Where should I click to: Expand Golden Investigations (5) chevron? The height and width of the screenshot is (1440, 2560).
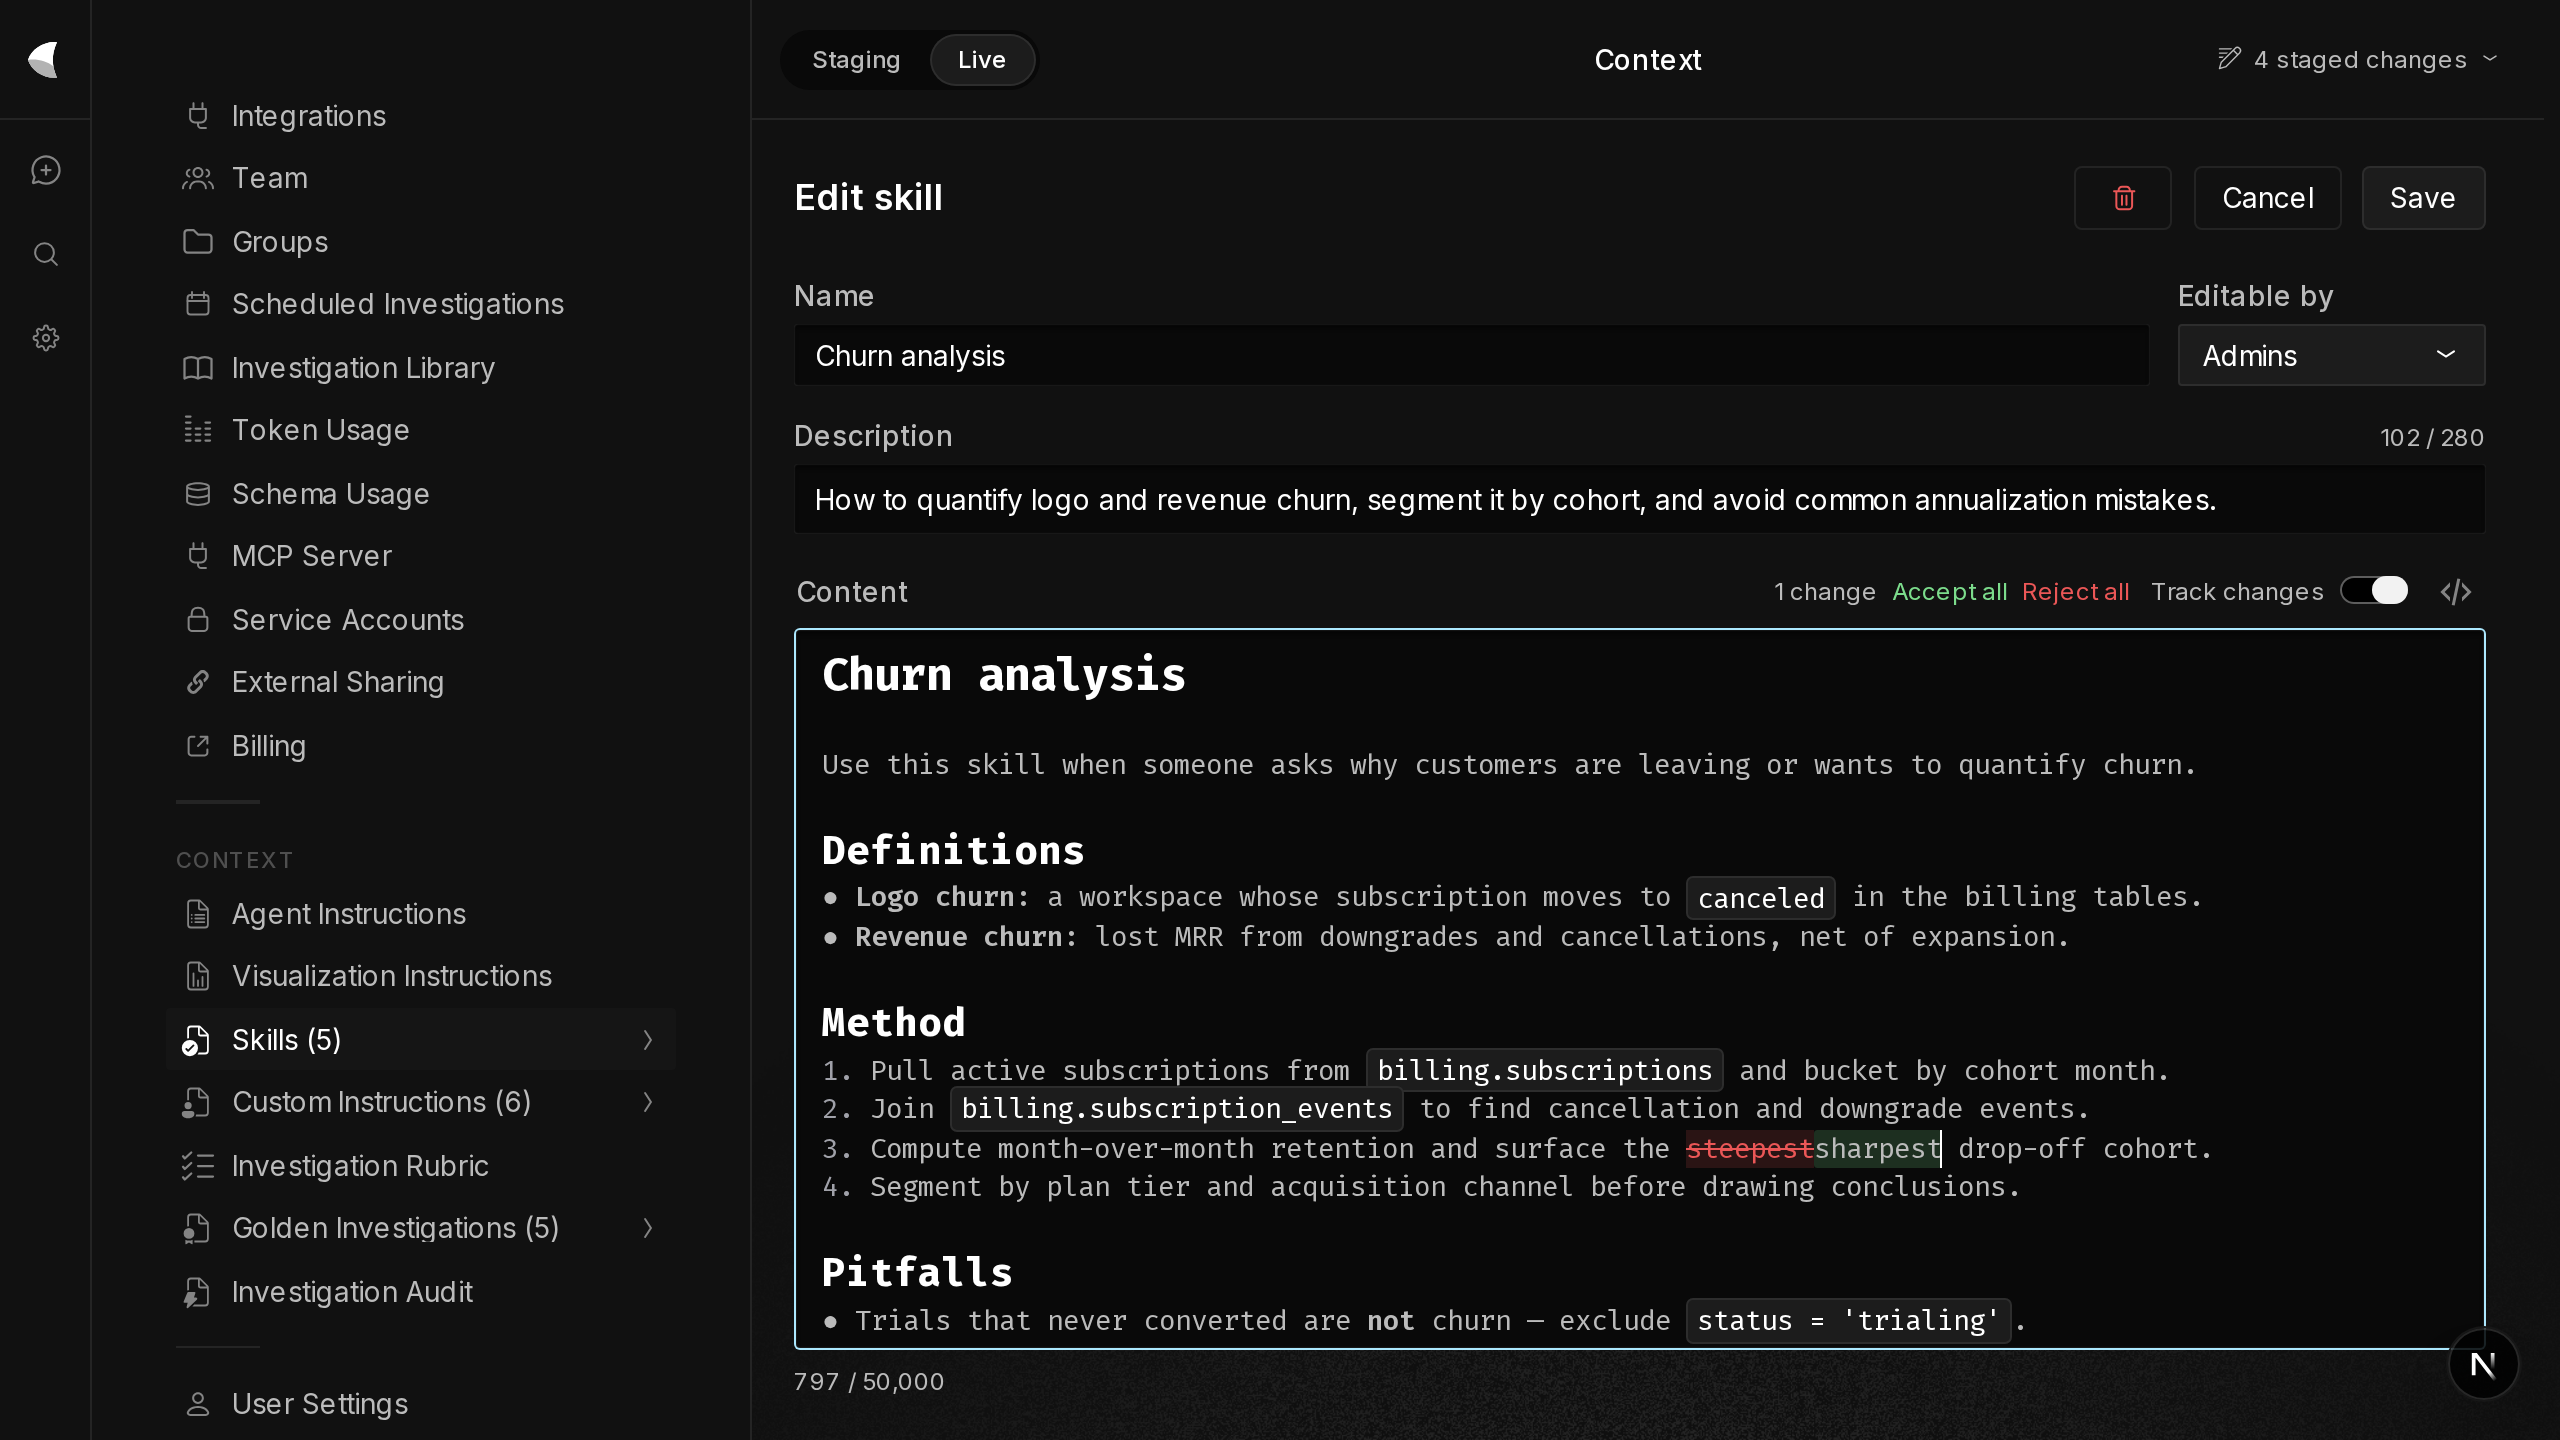click(x=648, y=1228)
